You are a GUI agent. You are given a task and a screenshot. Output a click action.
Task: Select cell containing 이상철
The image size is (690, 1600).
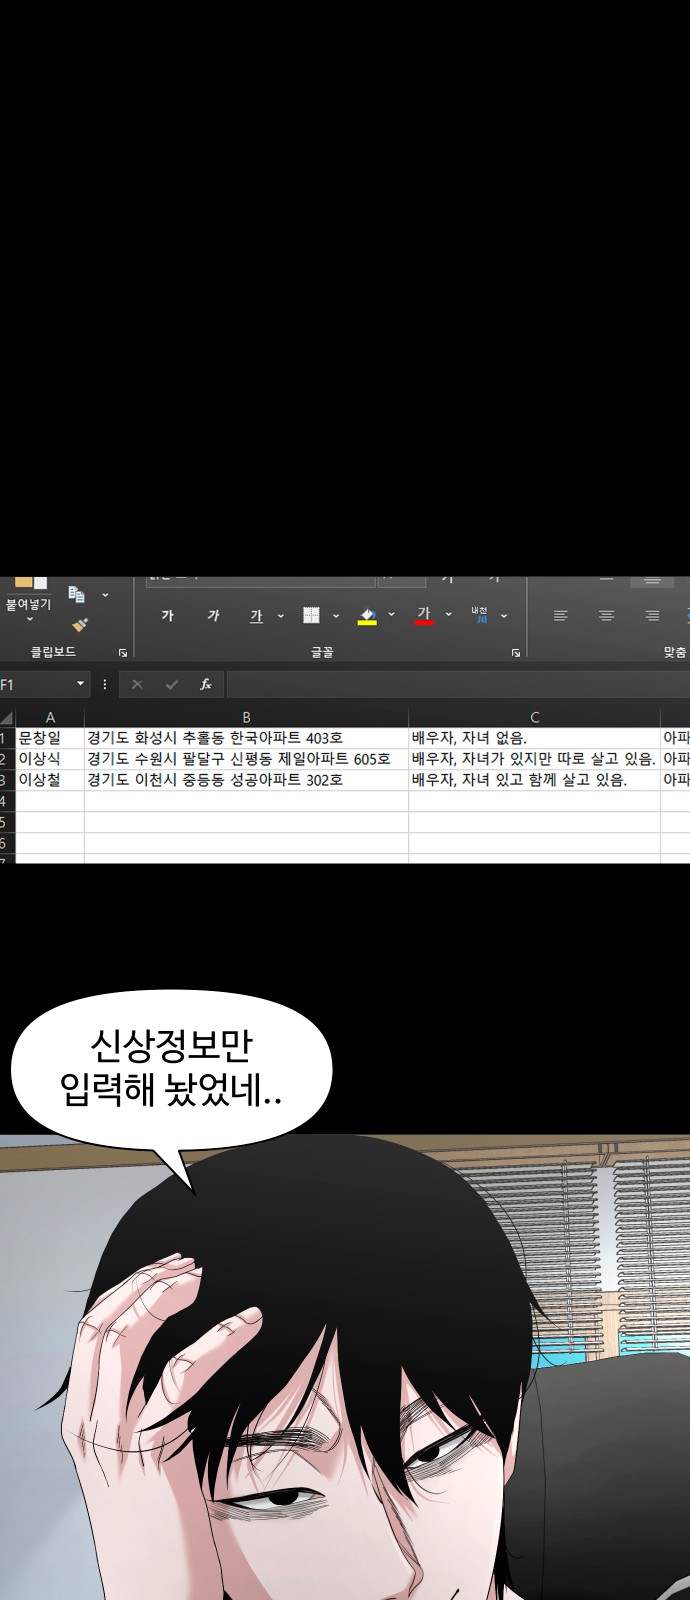click(50, 780)
